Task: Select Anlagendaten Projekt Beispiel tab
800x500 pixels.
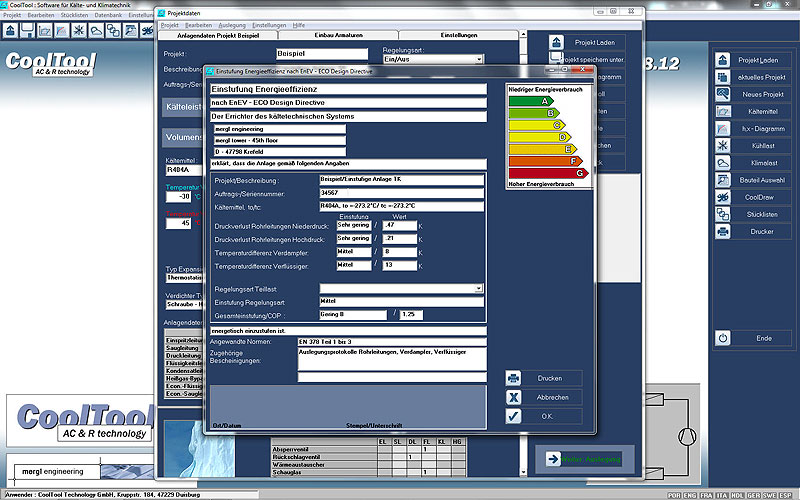Action: (x=218, y=35)
